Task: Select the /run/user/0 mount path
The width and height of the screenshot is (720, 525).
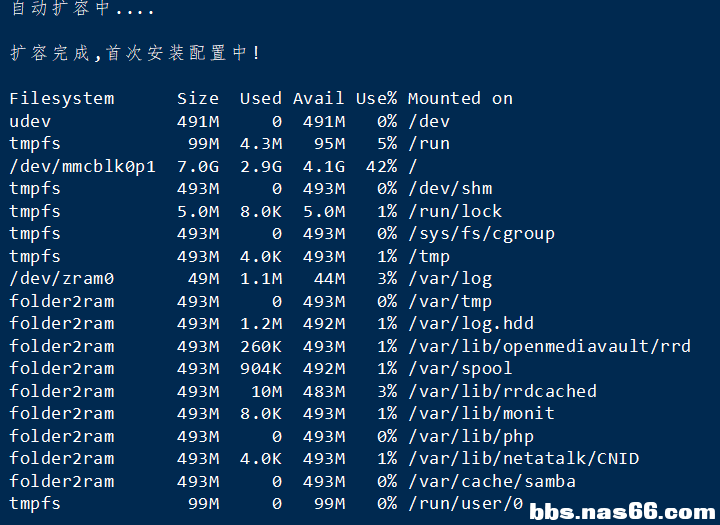Action: [x=466, y=503]
